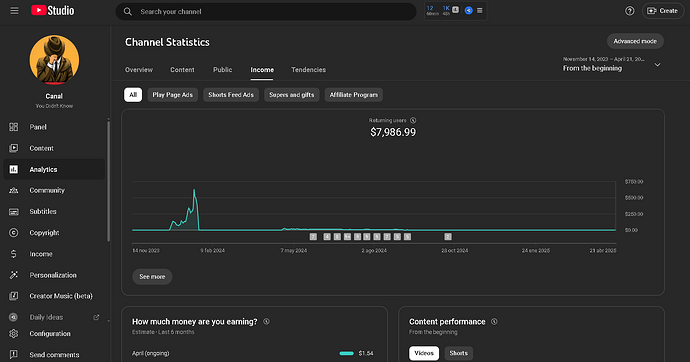Expand the date range chevron
Screen dimensions: 690x362
click(657, 65)
